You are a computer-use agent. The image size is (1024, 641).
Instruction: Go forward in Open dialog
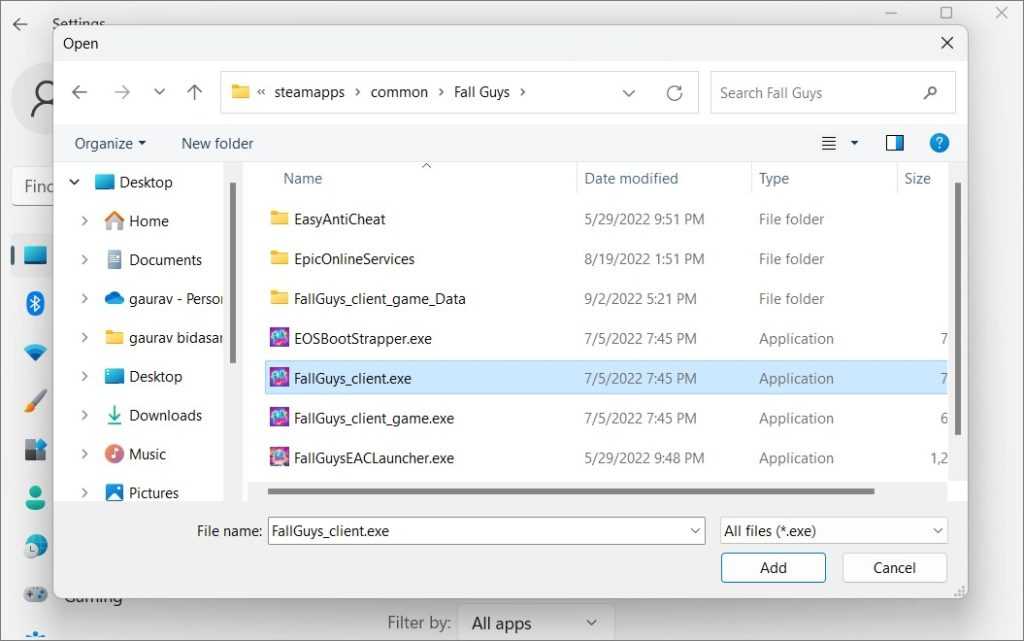(122, 92)
